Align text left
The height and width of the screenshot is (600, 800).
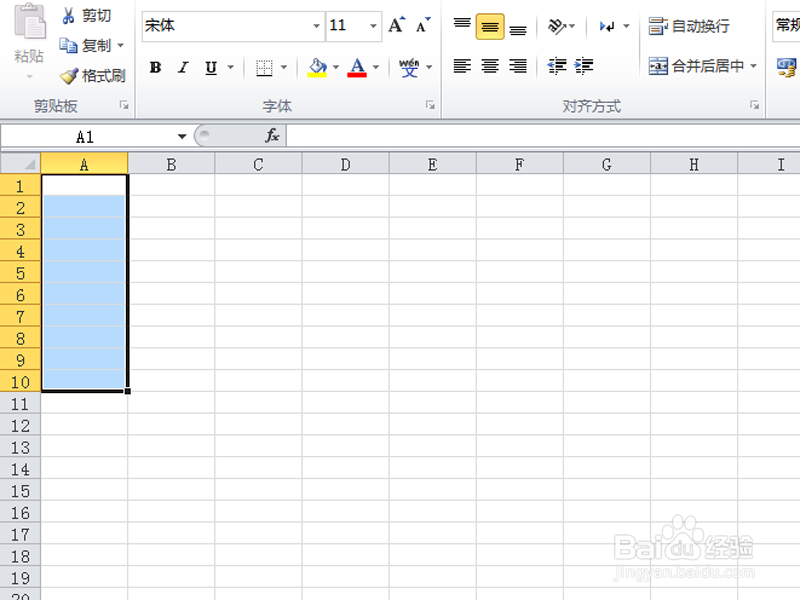[462, 66]
